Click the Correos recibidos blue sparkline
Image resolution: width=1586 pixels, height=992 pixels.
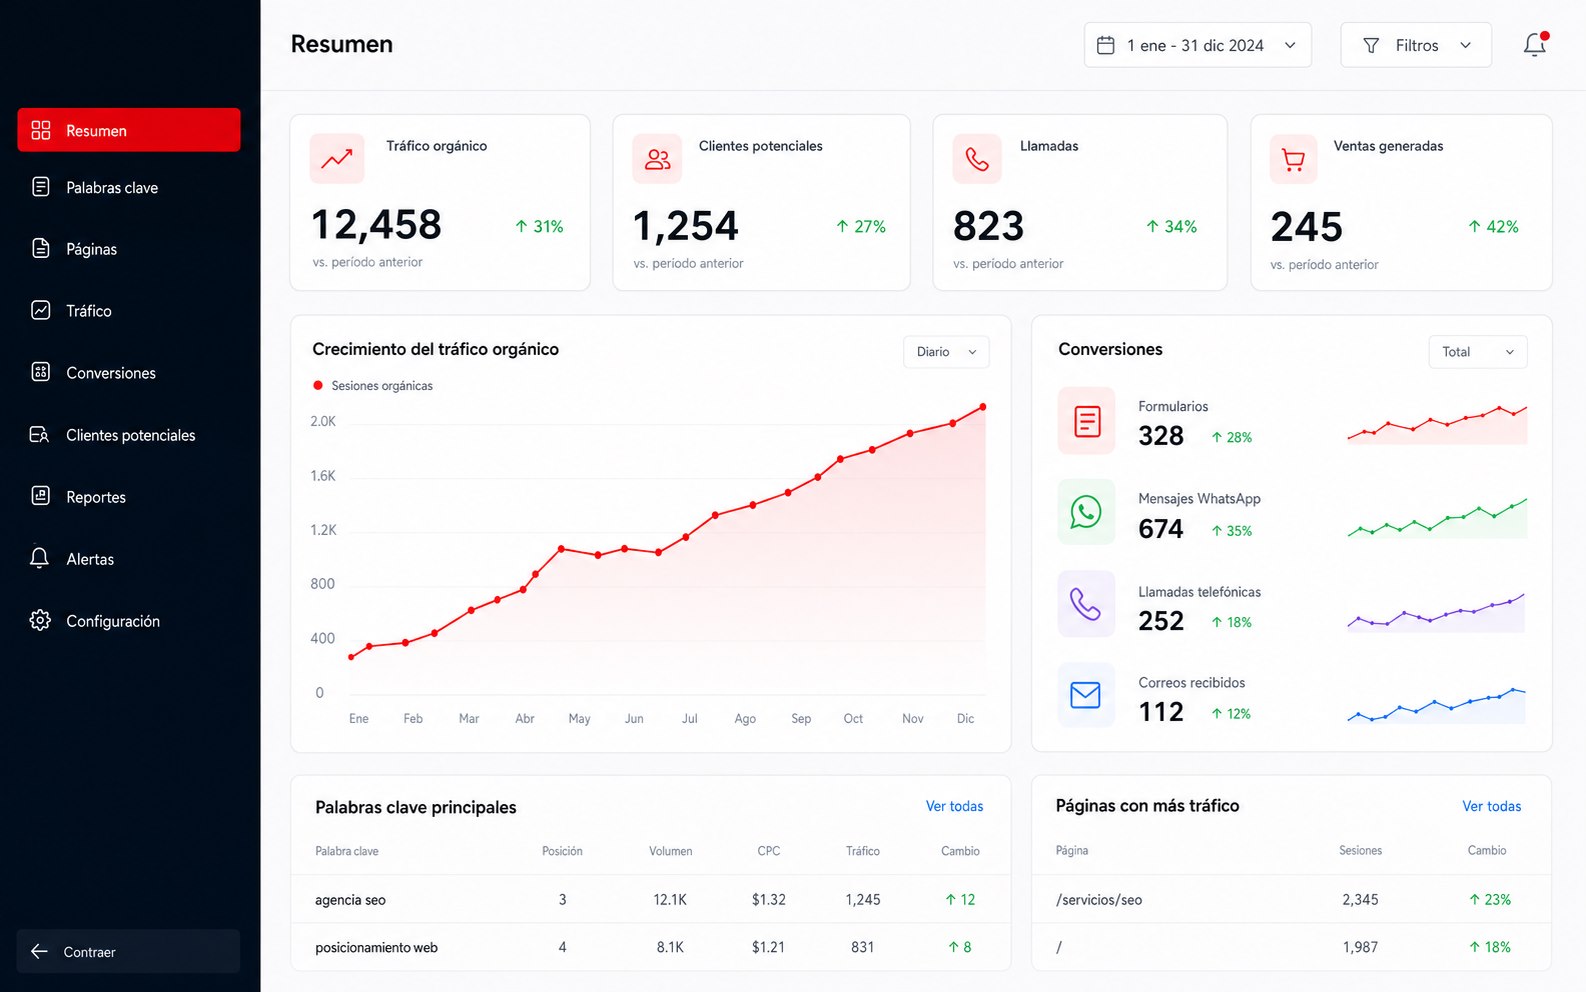point(1436,705)
